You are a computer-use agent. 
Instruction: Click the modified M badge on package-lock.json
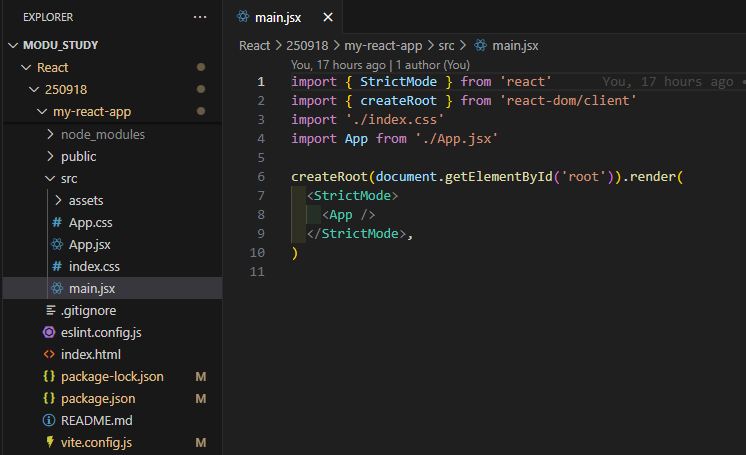click(201, 376)
